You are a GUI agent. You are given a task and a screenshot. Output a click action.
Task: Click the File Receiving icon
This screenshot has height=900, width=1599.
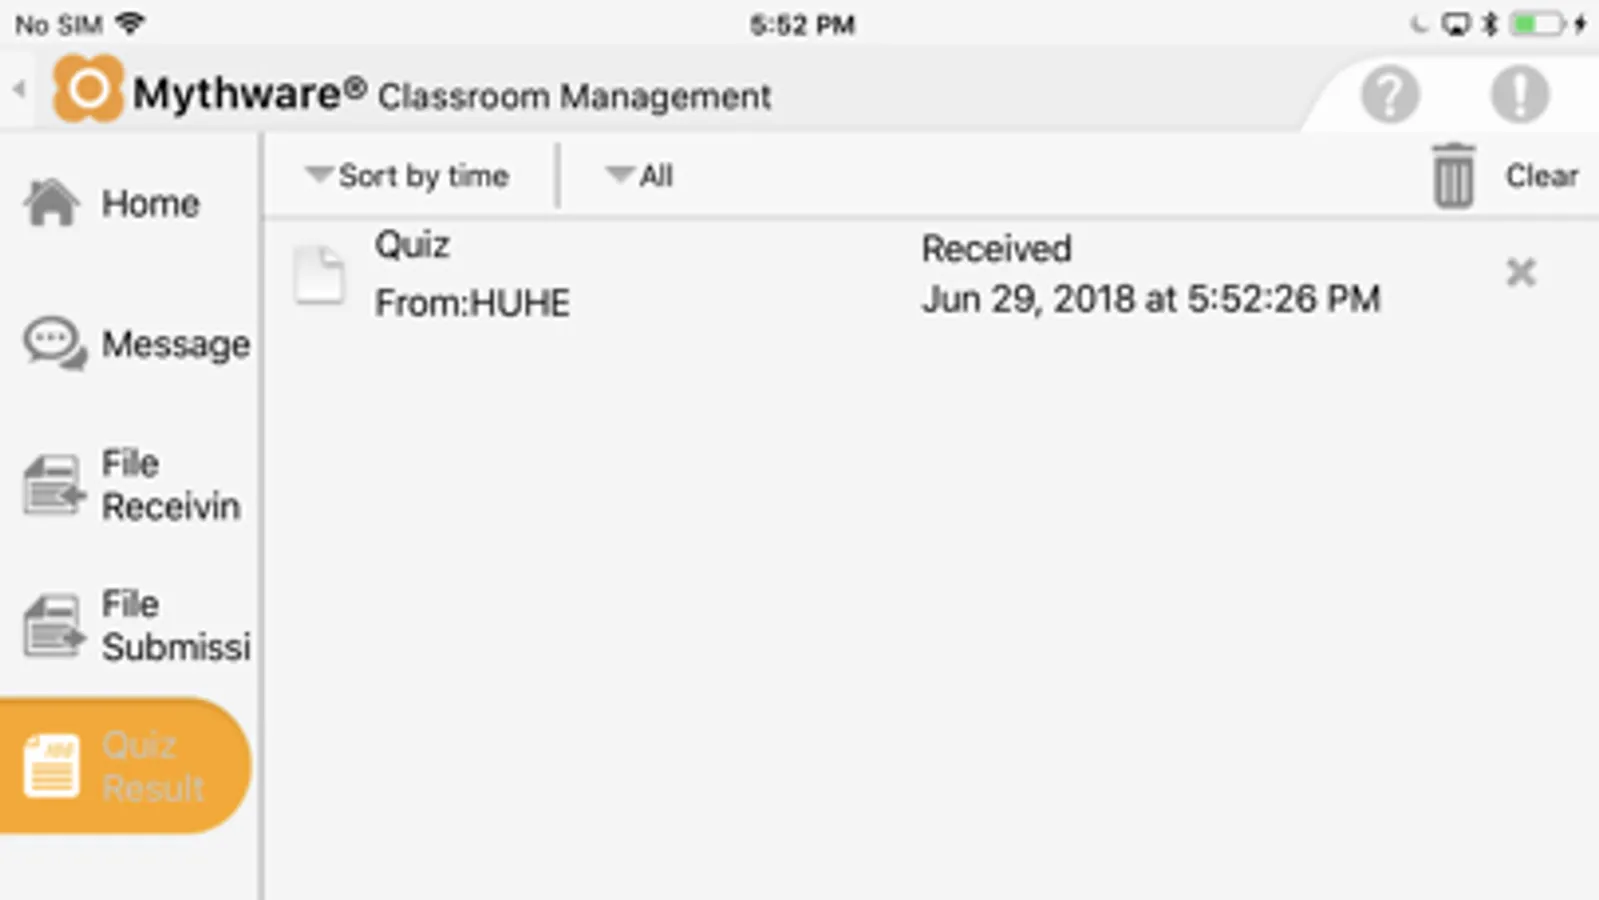(53, 485)
